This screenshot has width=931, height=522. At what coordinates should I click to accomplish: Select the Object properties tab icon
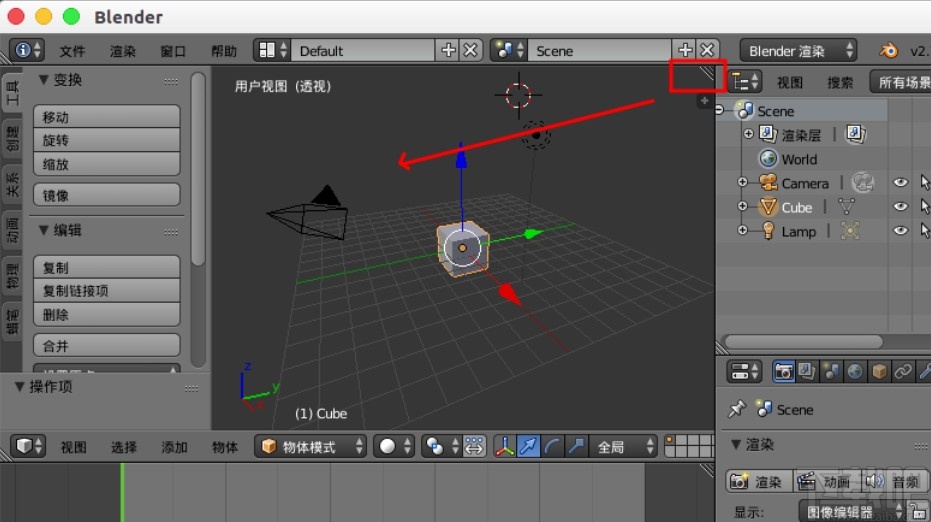(879, 372)
